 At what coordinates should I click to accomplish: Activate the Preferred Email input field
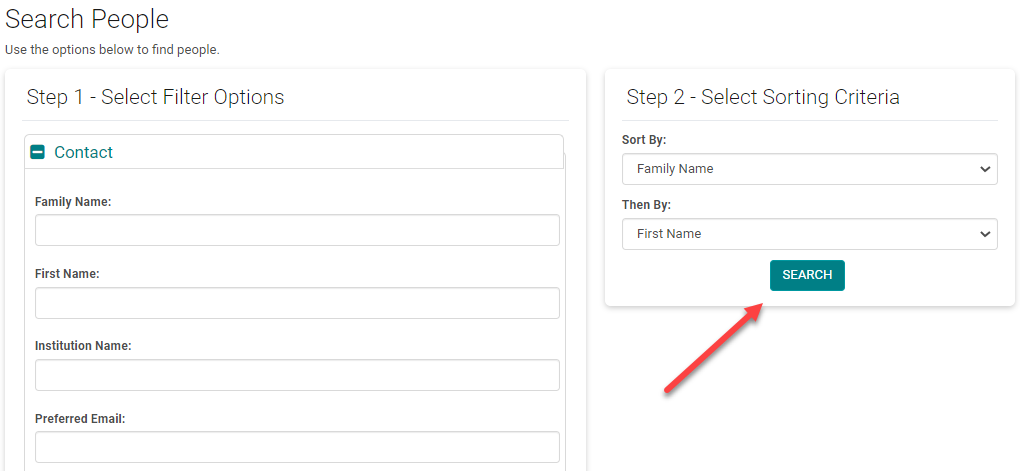tap(297, 447)
